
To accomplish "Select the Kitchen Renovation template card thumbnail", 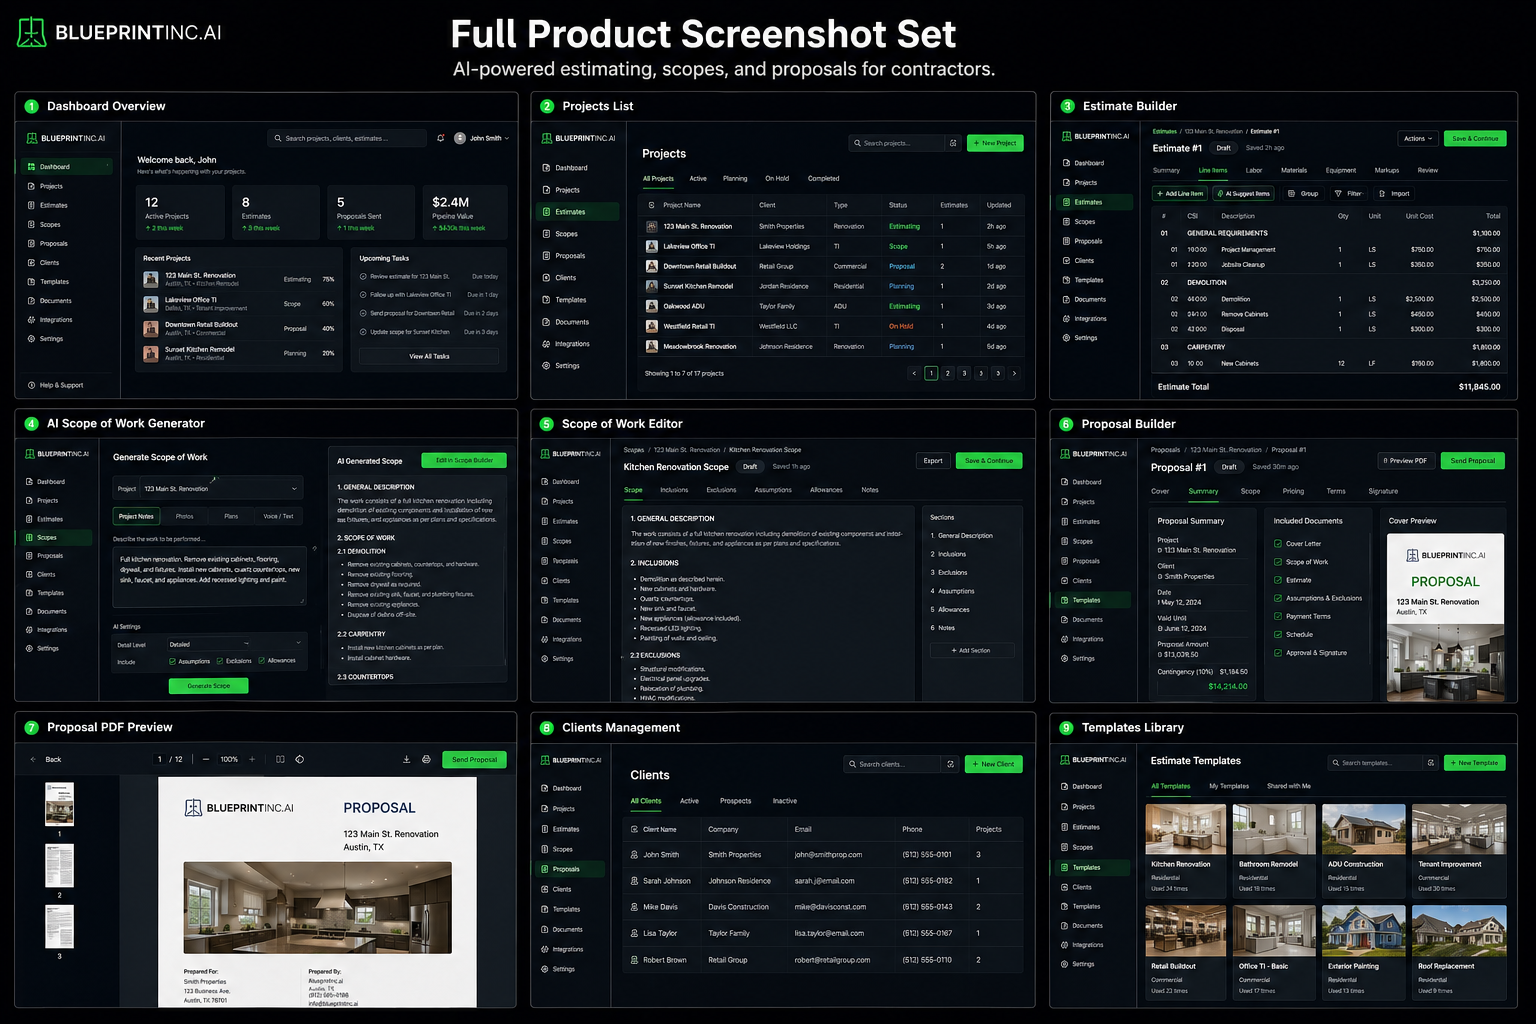I will (x=1186, y=829).
